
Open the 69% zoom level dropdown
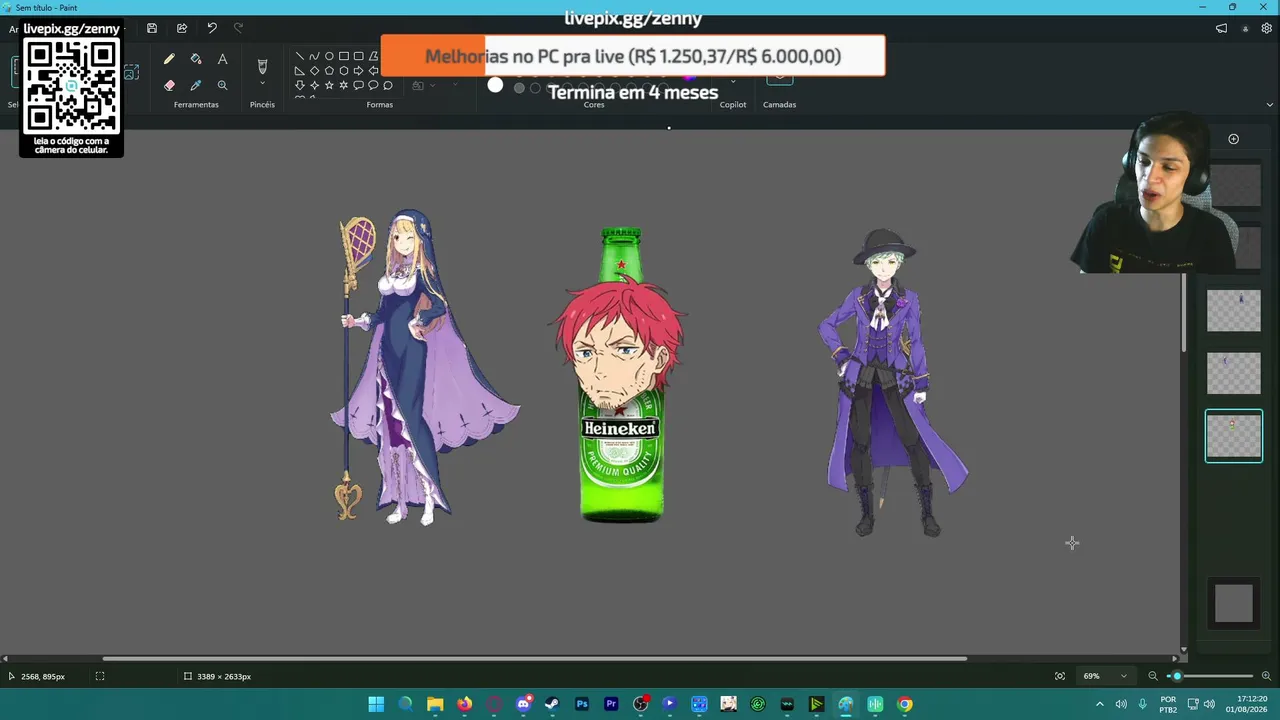1104,676
